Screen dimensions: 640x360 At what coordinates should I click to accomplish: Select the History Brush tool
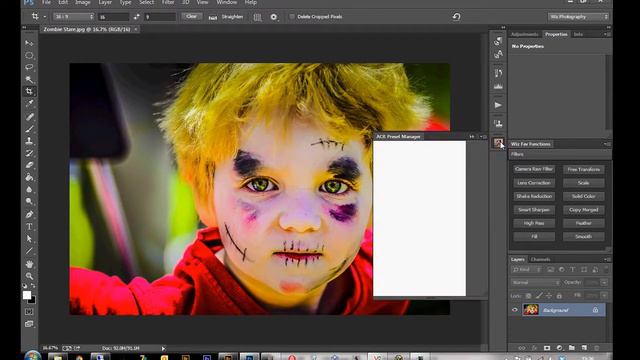tap(29, 153)
